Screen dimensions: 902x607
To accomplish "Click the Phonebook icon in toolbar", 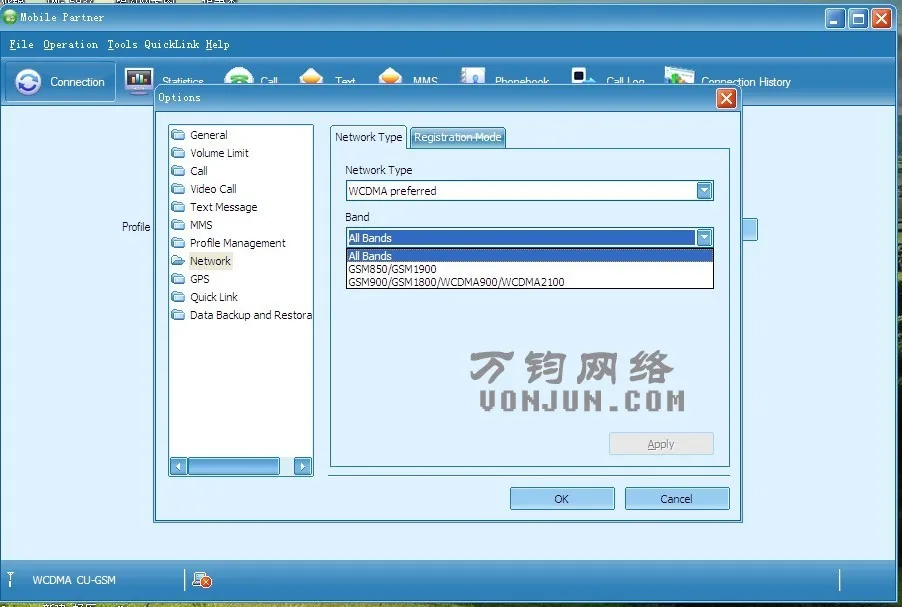I will click(x=472, y=76).
